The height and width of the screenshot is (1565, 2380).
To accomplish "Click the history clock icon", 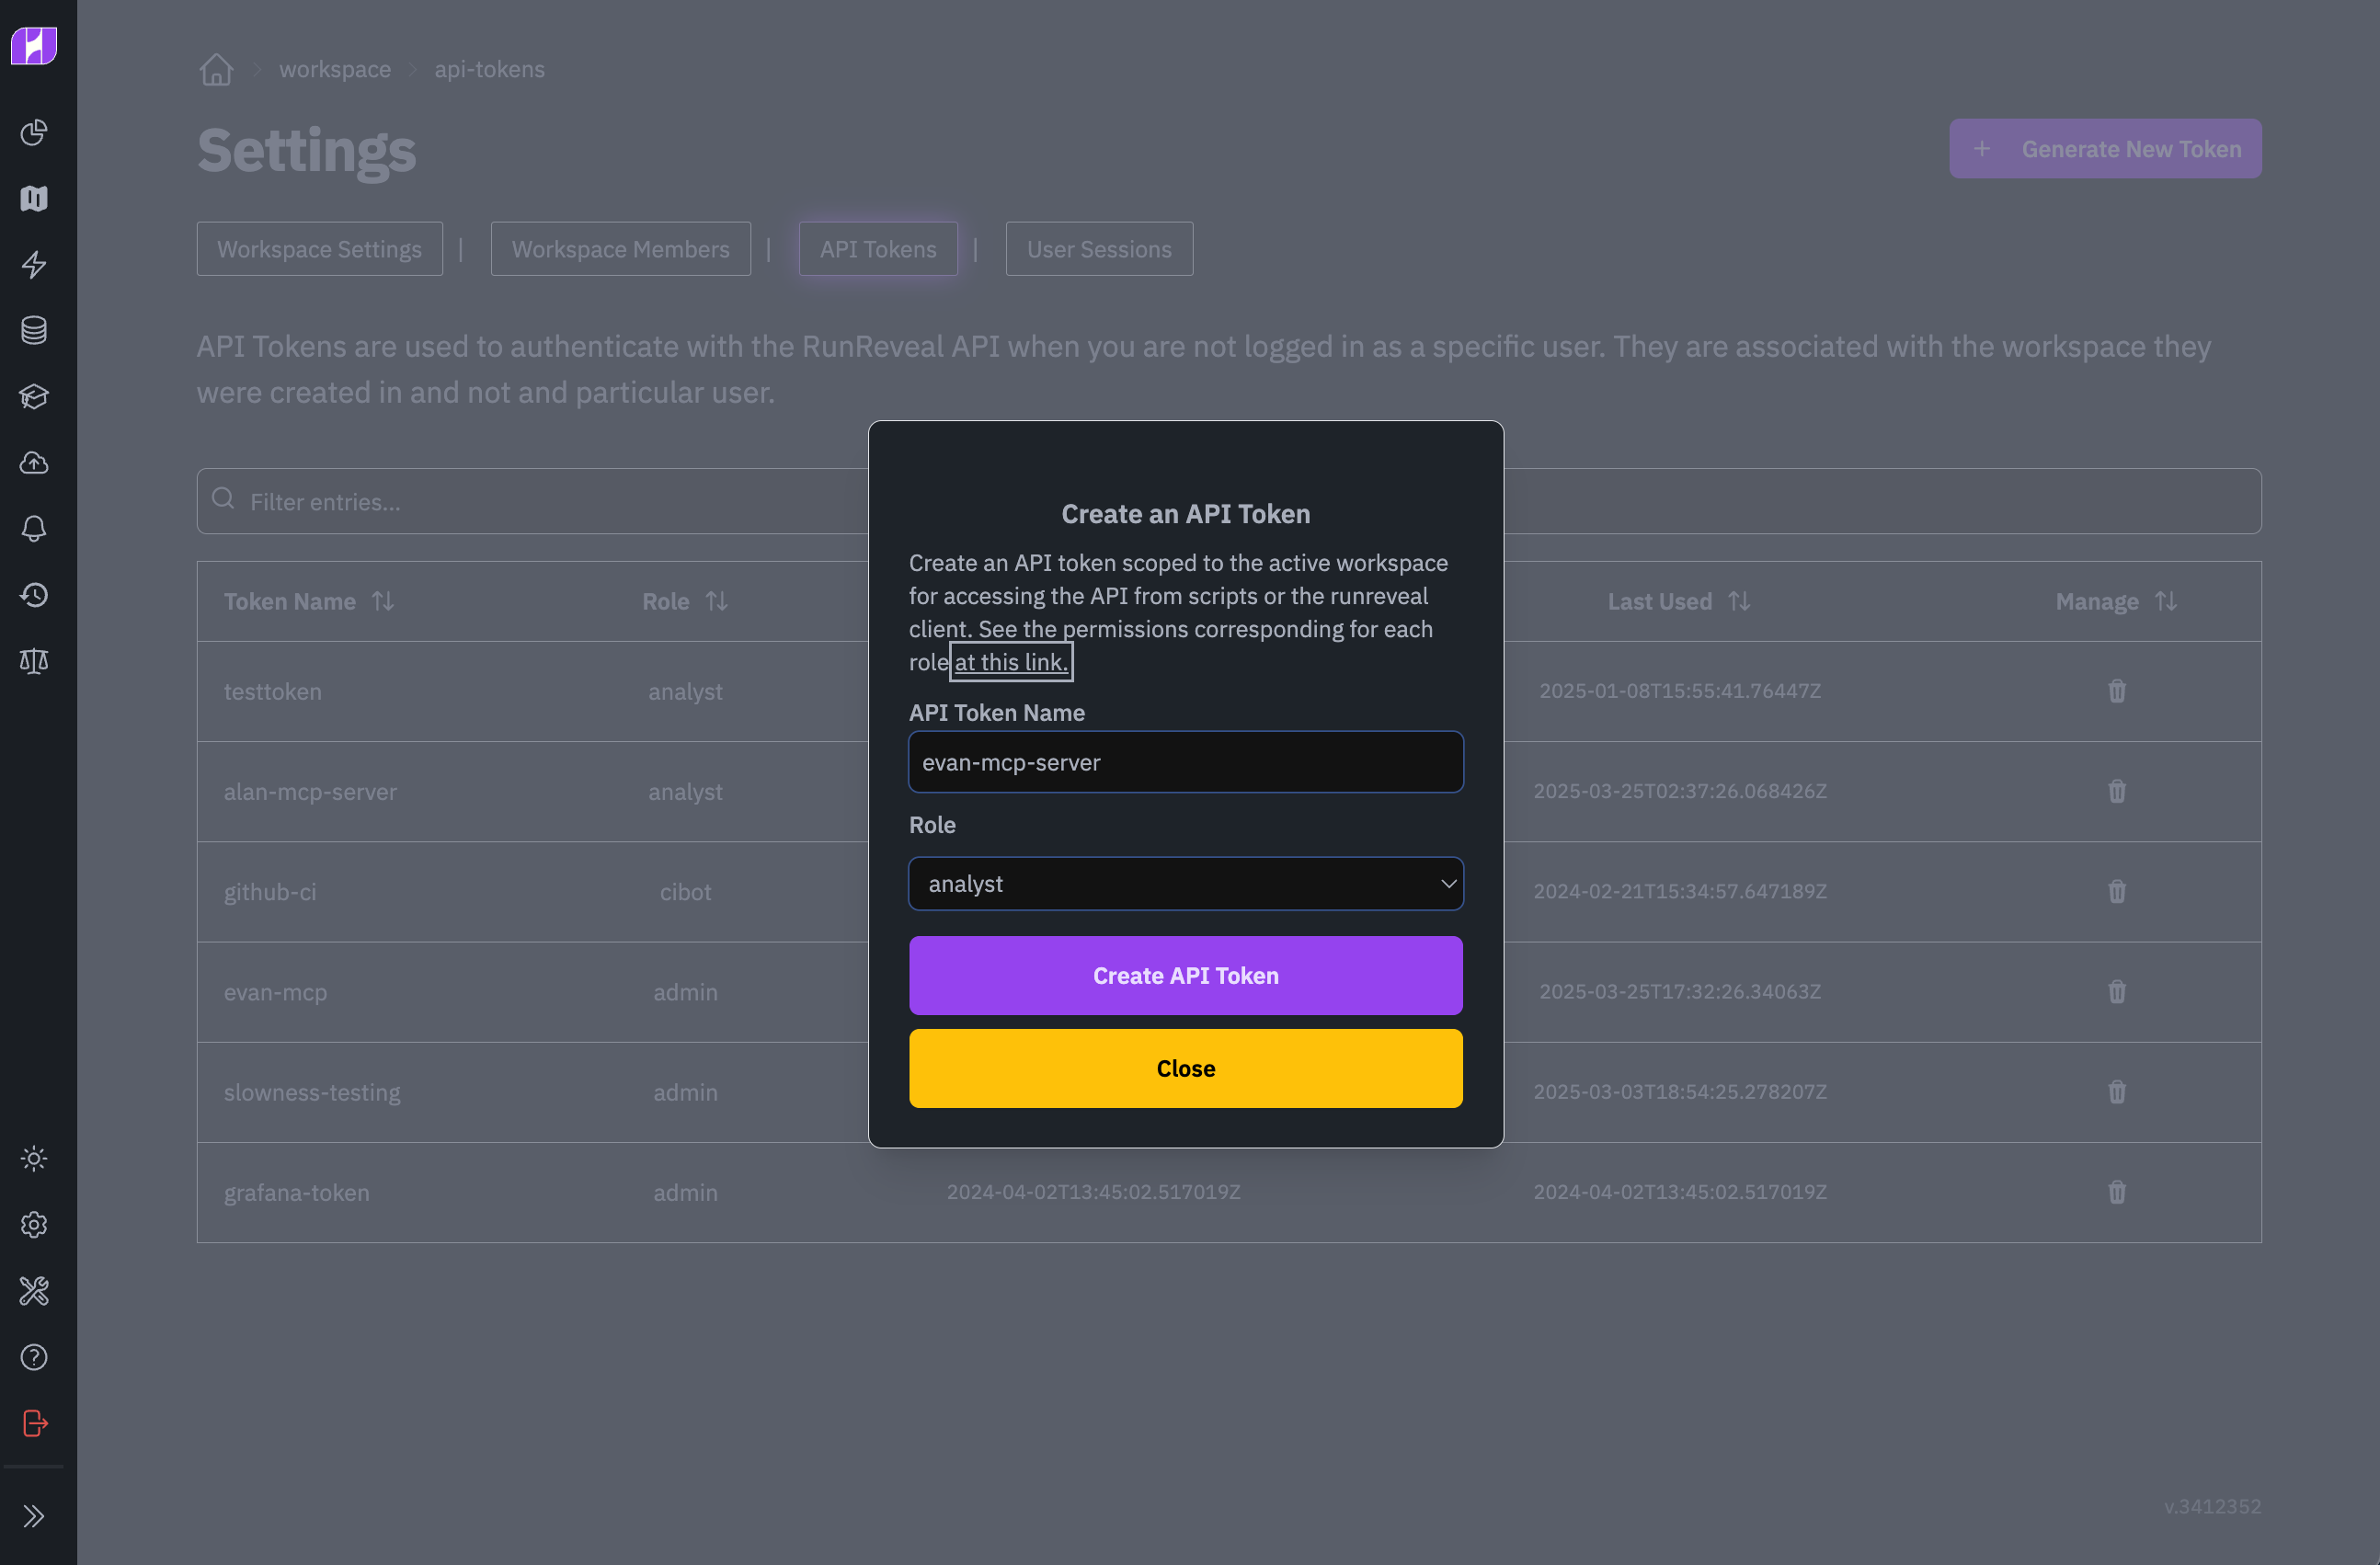I will pyautogui.click(x=34, y=594).
